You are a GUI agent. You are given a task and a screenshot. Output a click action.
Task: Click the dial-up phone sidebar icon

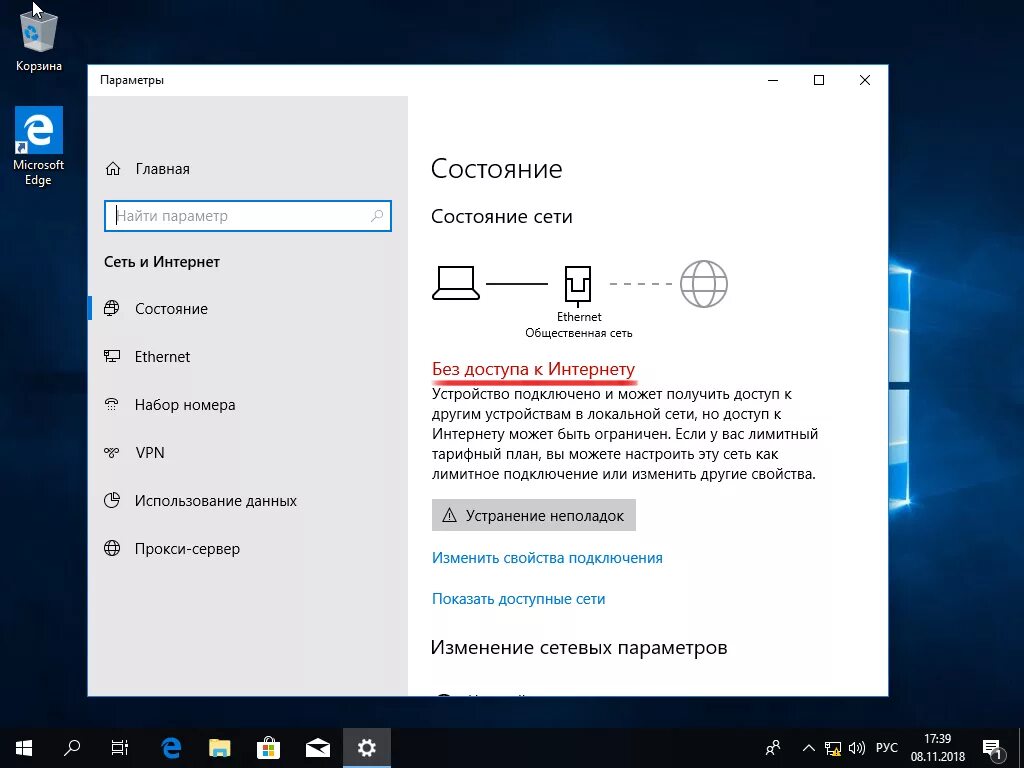click(x=112, y=404)
